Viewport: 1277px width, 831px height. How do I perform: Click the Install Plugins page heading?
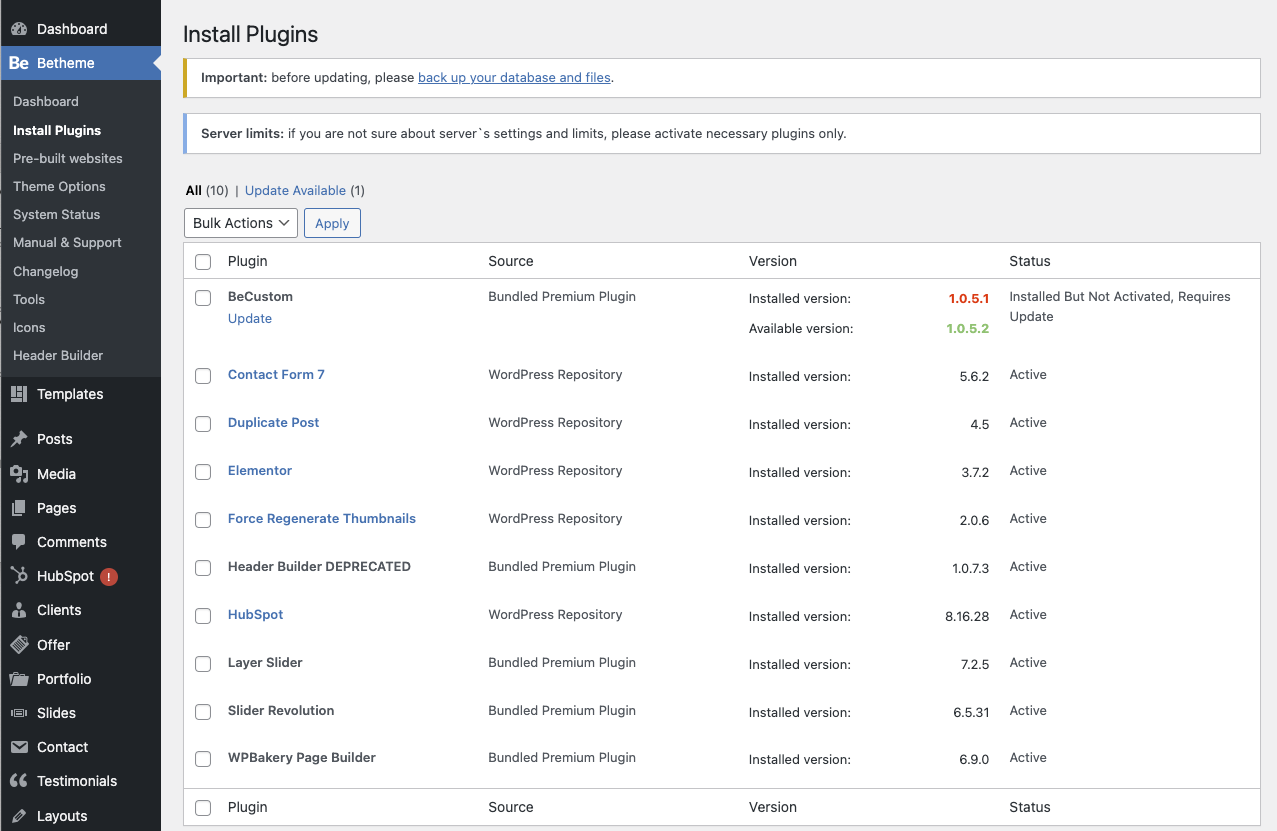[251, 34]
